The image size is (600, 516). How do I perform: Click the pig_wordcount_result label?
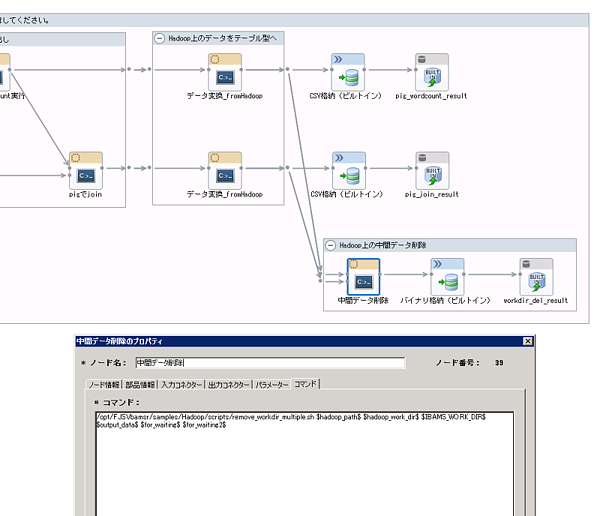pos(431,96)
